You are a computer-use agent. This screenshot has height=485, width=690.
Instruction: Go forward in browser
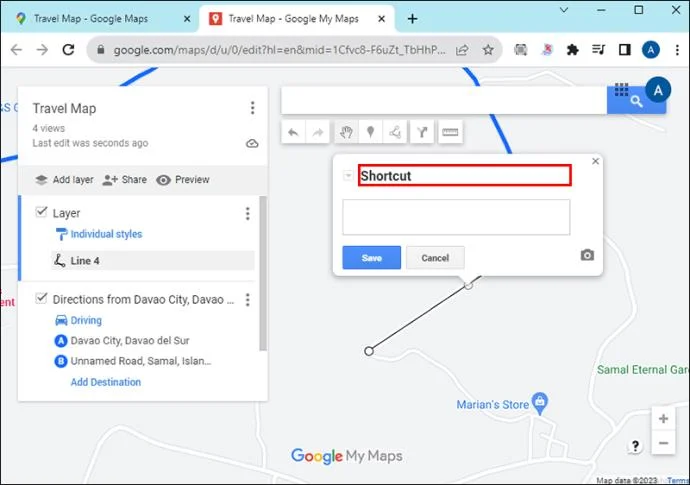42,50
